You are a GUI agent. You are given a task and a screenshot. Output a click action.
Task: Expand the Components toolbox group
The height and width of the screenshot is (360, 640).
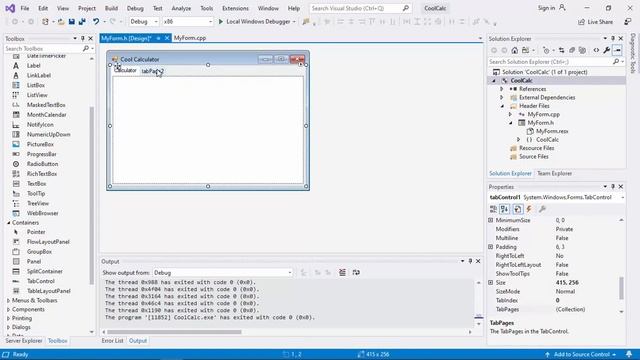pos(9,309)
